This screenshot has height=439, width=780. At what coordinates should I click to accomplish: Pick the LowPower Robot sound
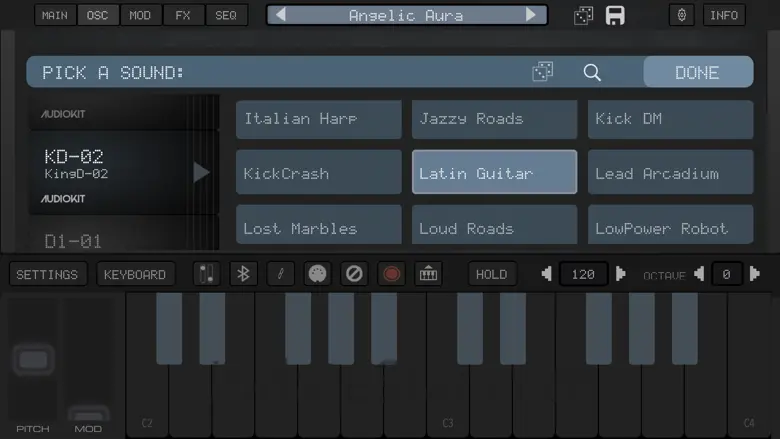[x=671, y=225]
